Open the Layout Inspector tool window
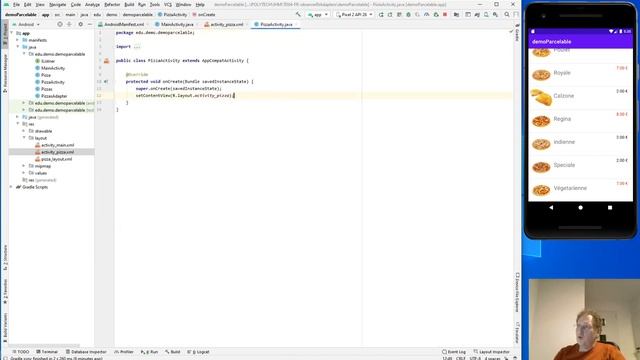 [x=492, y=352]
